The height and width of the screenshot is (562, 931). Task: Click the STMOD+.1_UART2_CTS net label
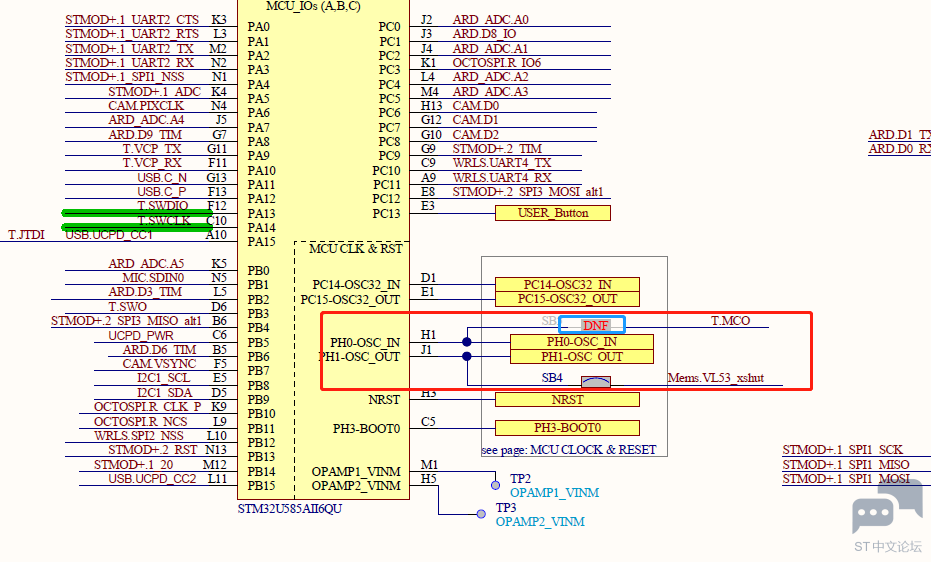pos(132,20)
